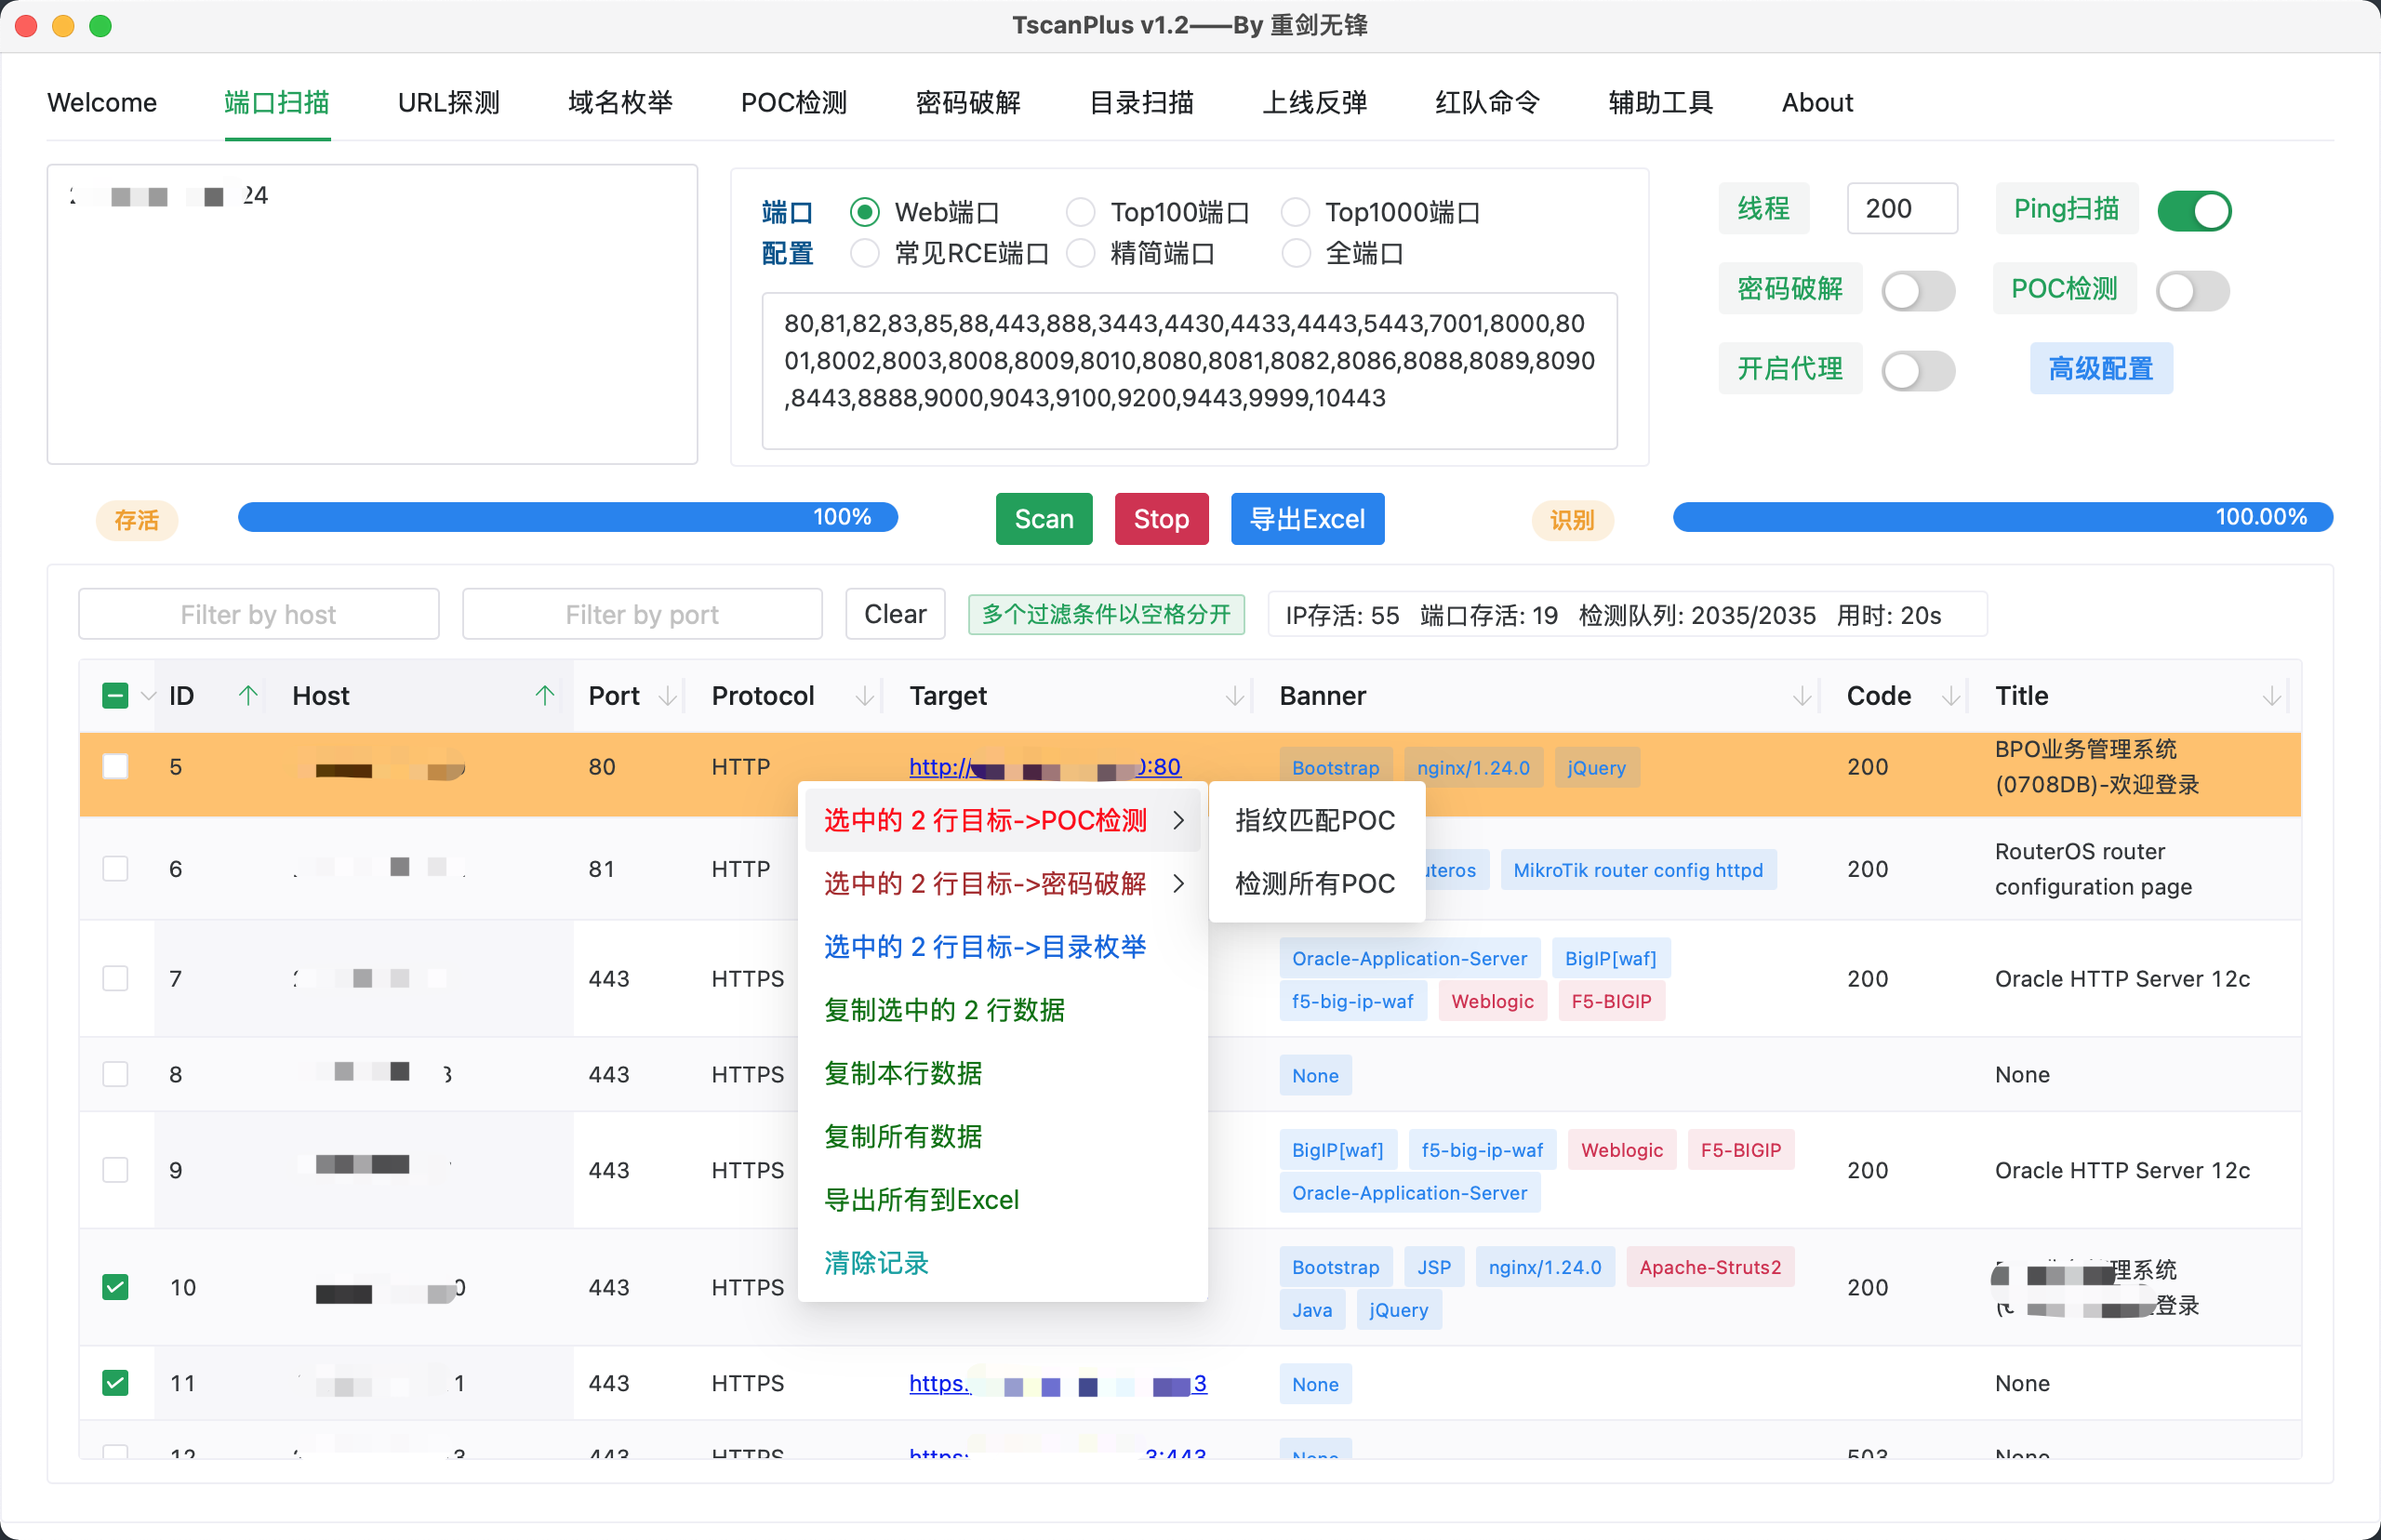Click Protocol column sort arrow icon
Screen dimensions: 2381x1540
[x=865, y=695]
